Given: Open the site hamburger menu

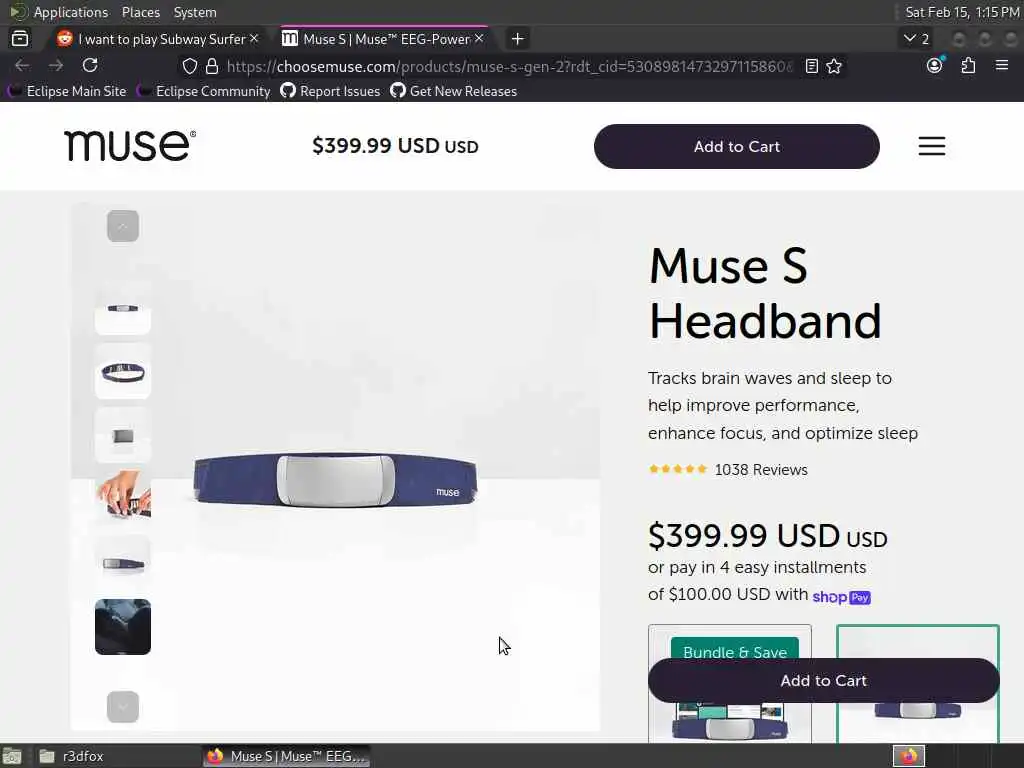Looking at the screenshot, I should (932, 146).
